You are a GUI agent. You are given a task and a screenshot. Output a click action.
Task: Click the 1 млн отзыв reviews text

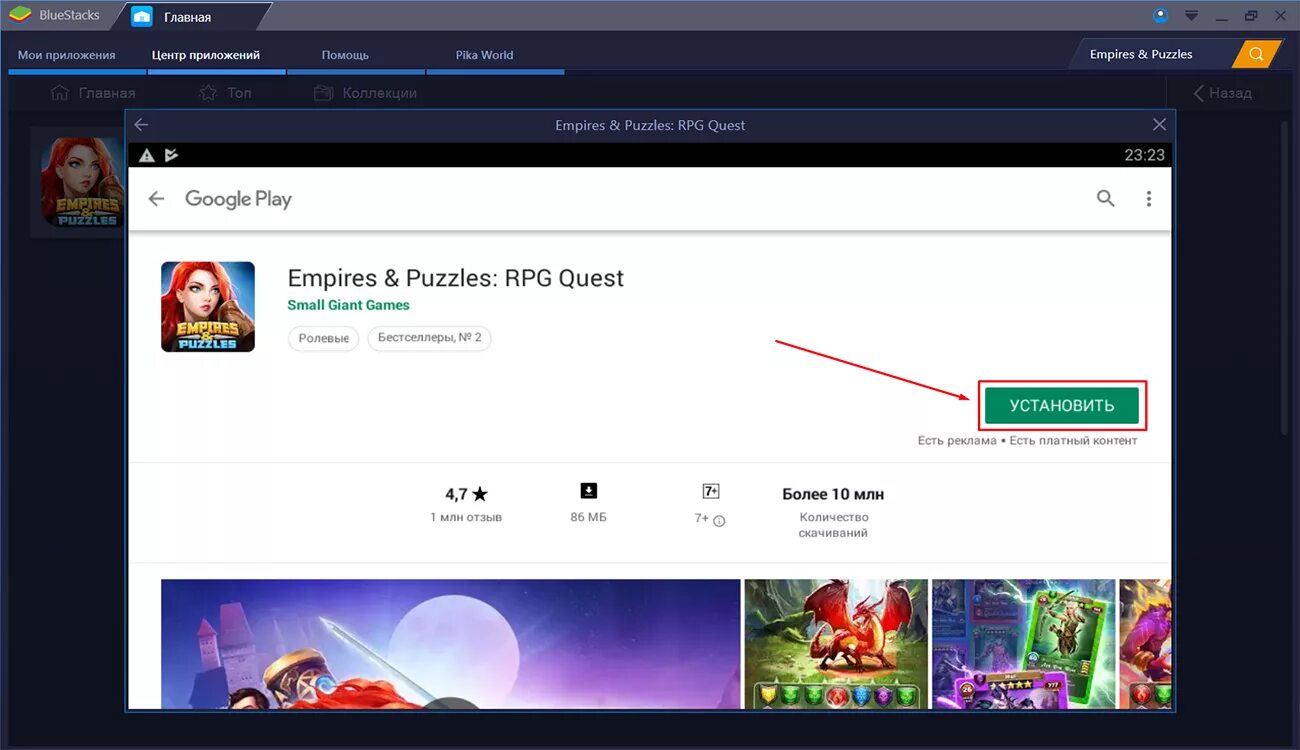point(466,517)
